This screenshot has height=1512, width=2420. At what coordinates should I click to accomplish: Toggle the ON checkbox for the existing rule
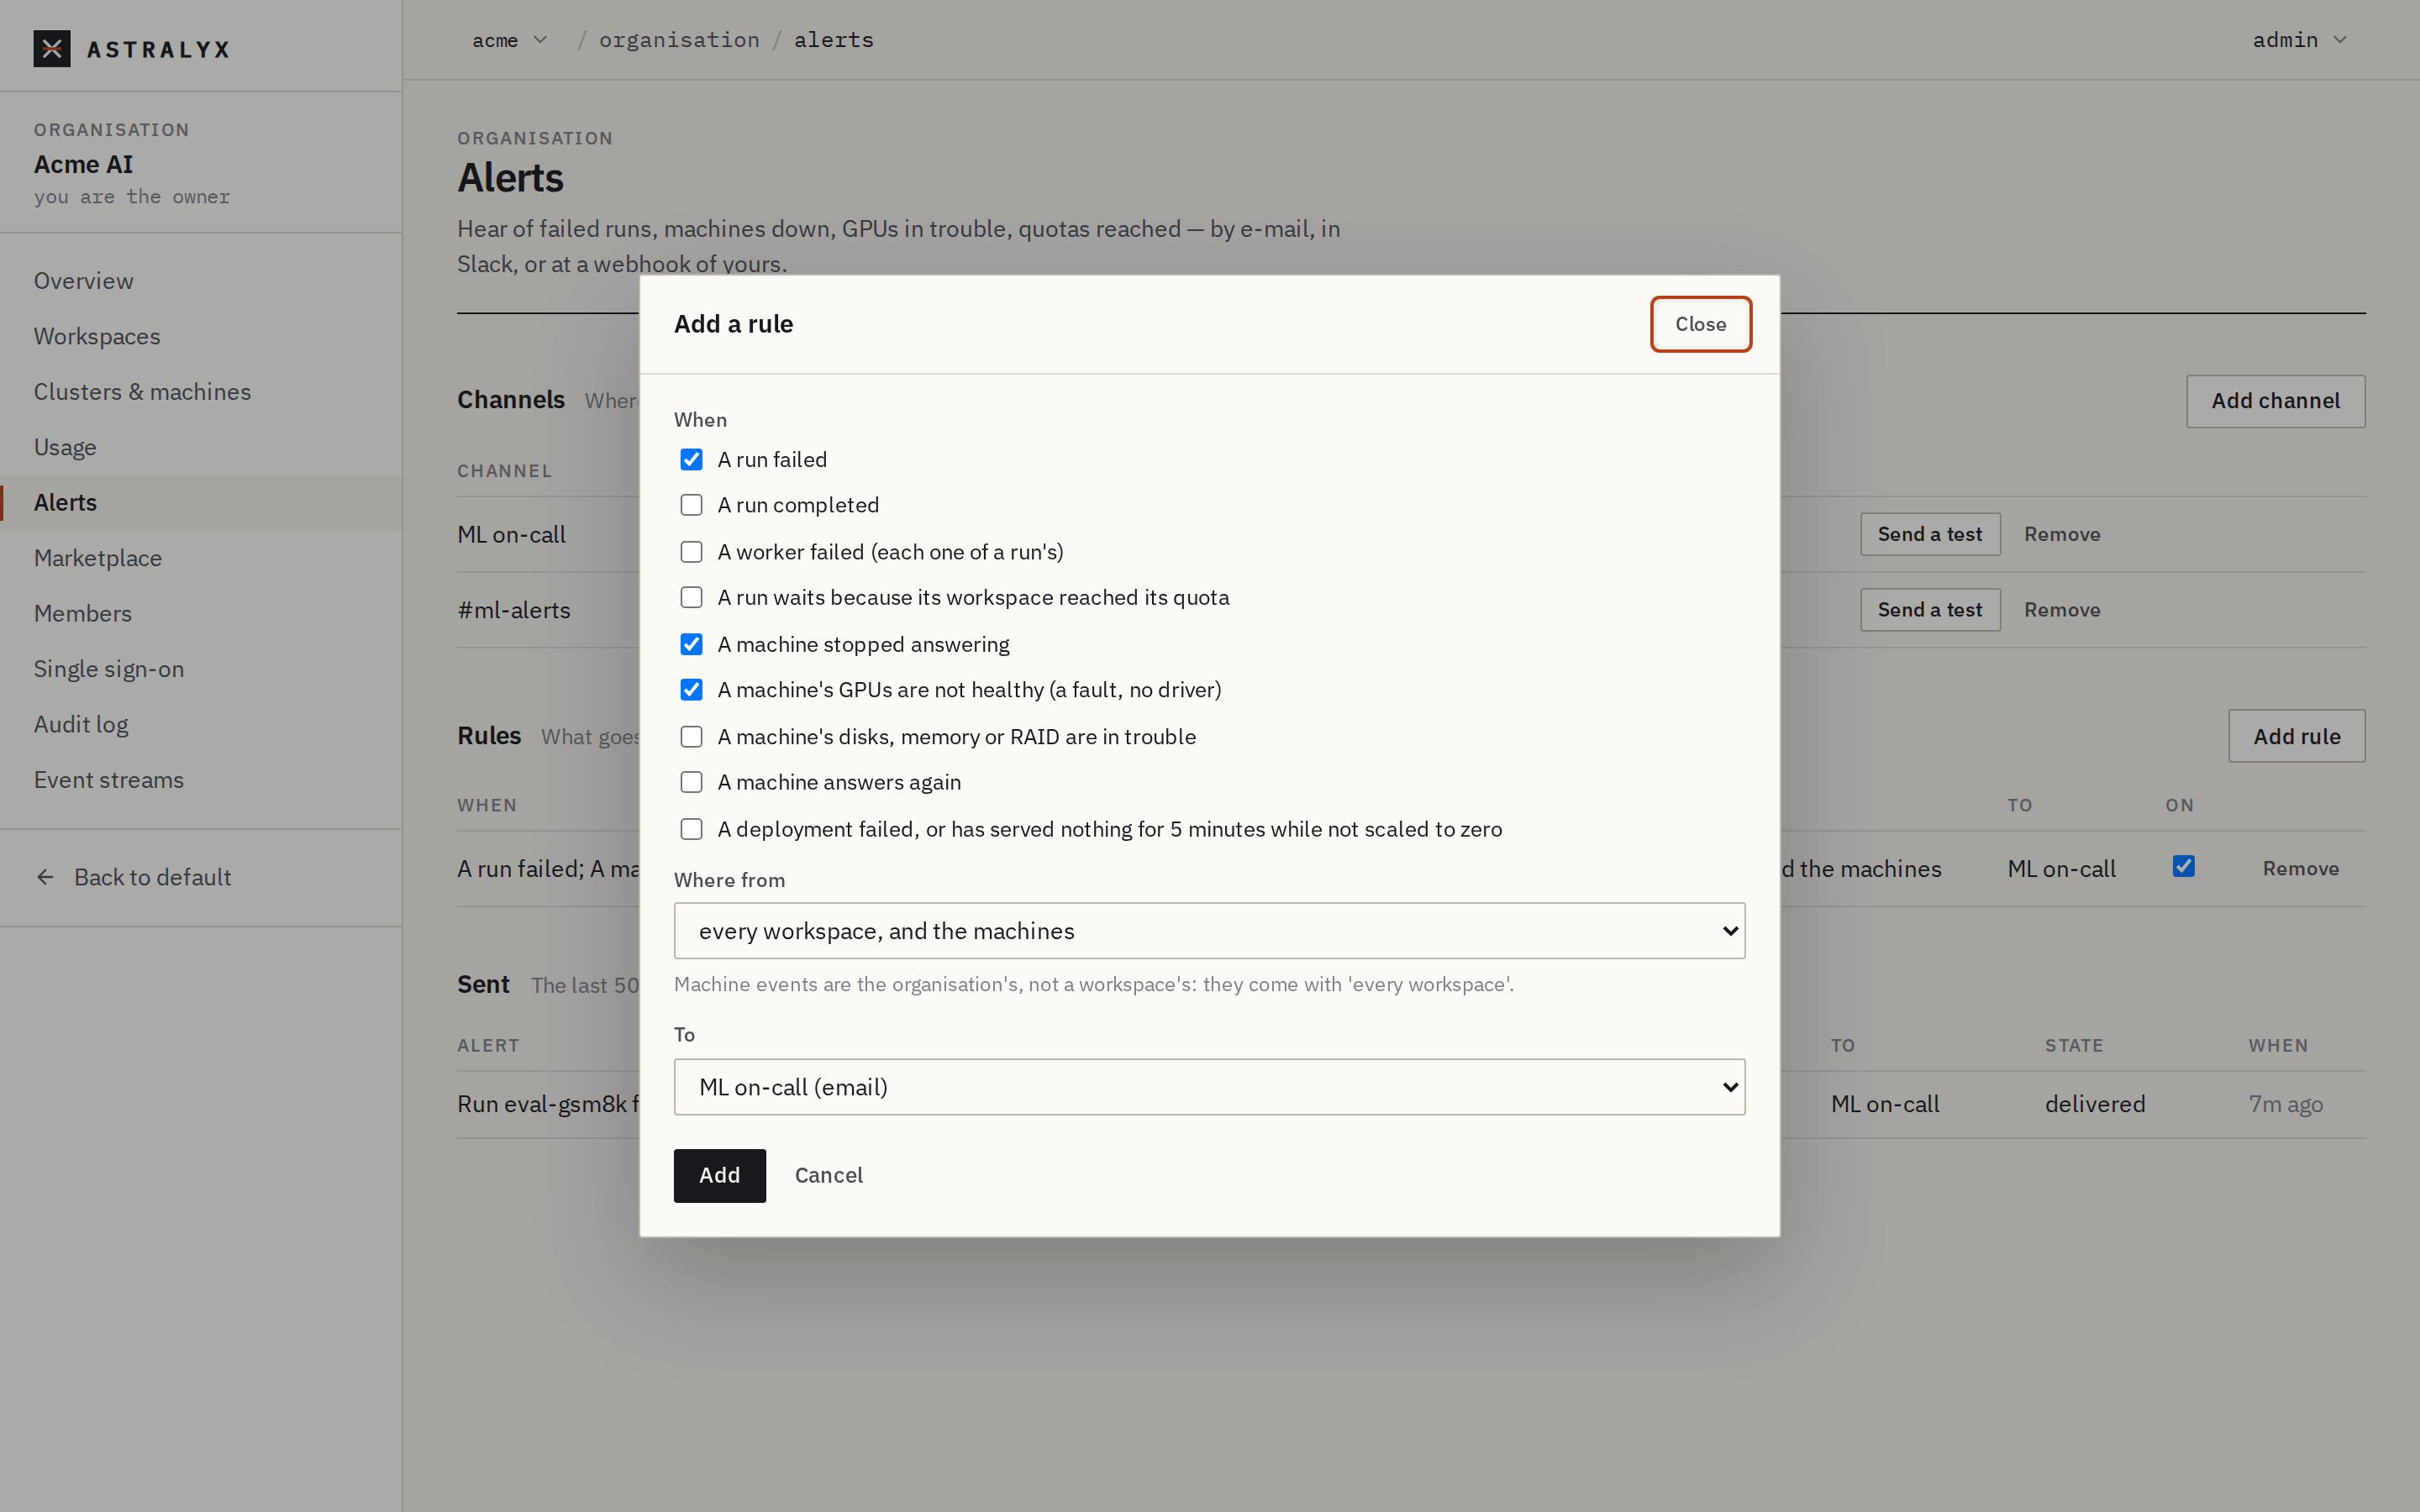(x=2184, y=866)
